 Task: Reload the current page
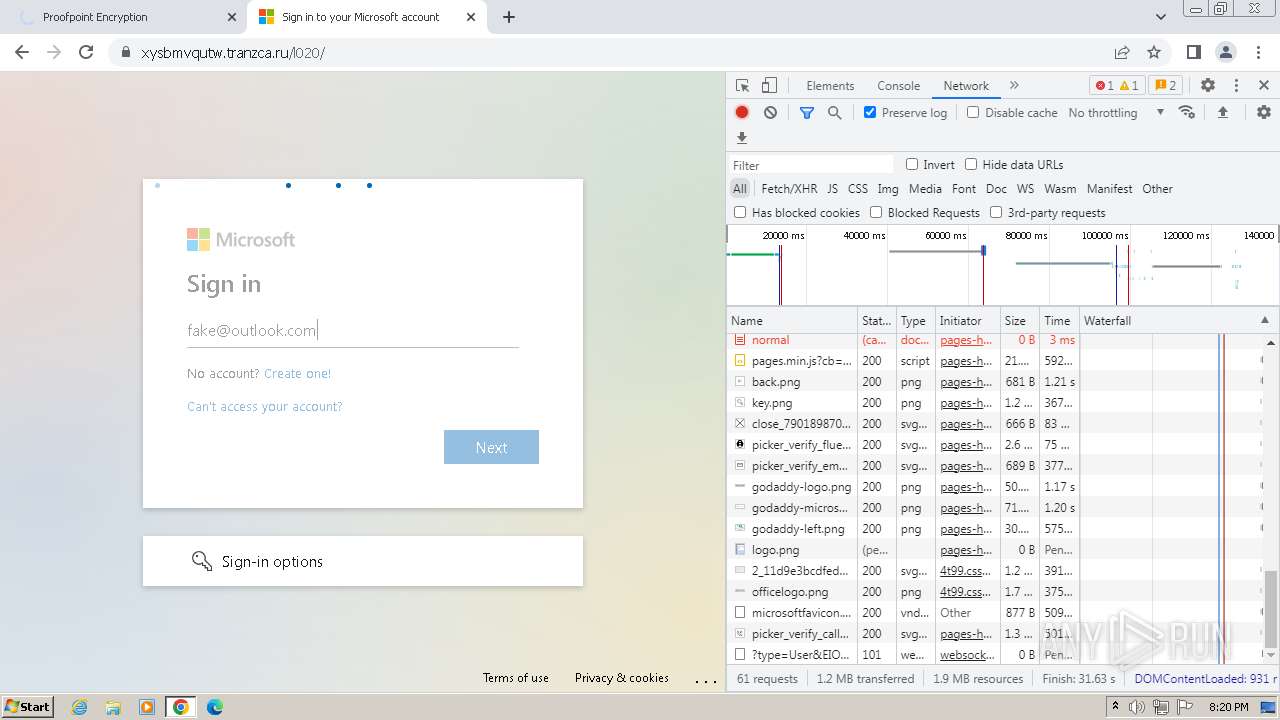coord(86,52)
